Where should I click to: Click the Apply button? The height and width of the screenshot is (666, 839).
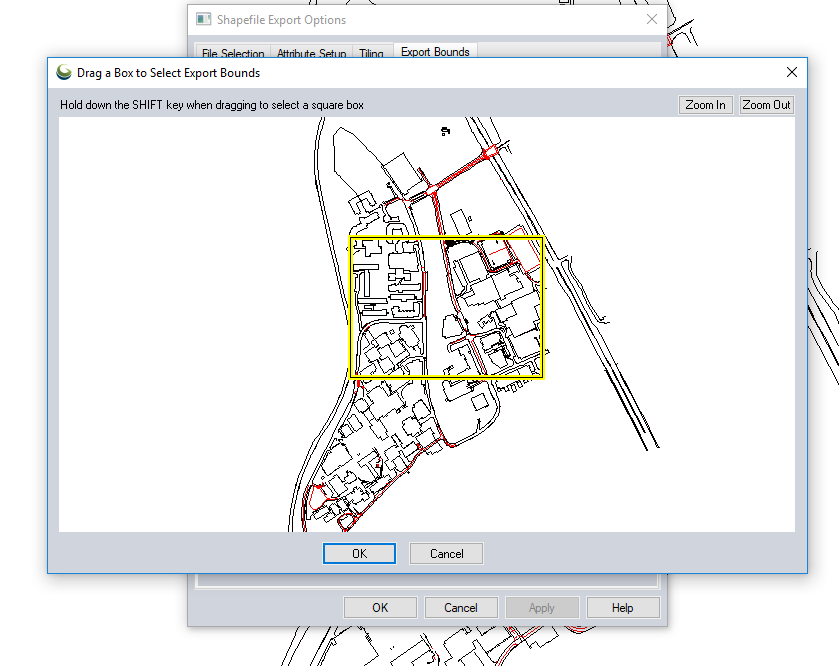(x=541, y=607)
